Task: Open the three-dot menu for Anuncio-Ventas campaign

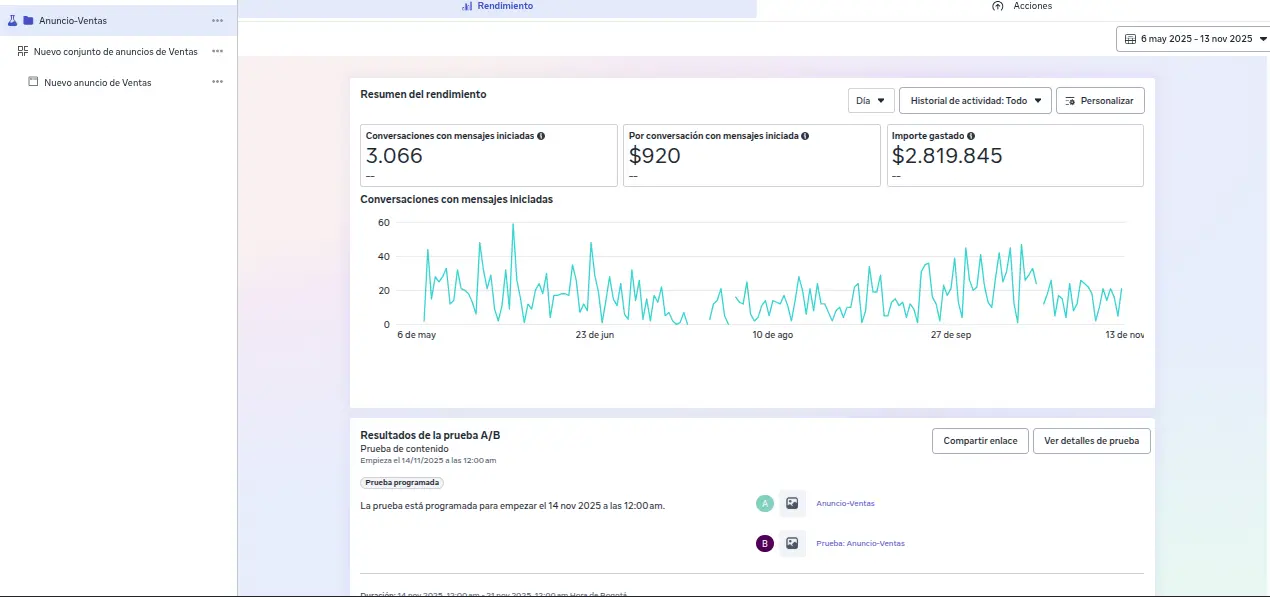Action: point(217,20)
